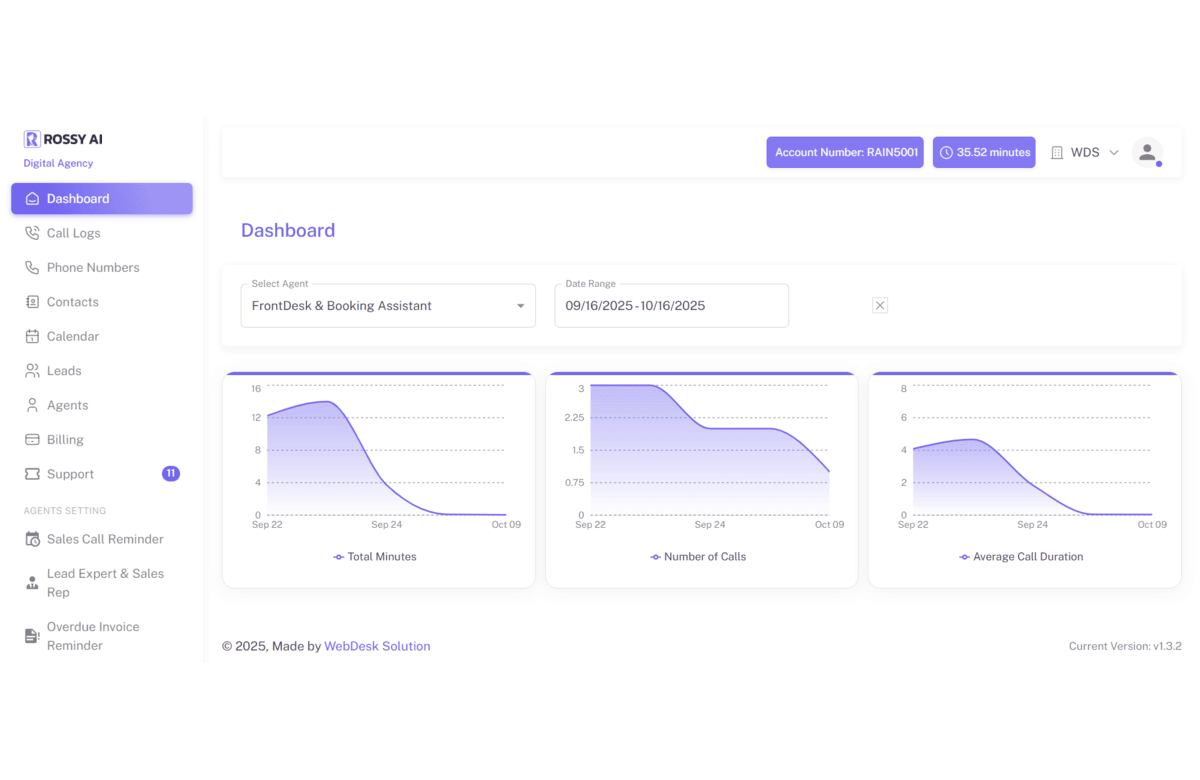
Task: Expand the Select Agent dropdown
Action: [x=520, y=305]
